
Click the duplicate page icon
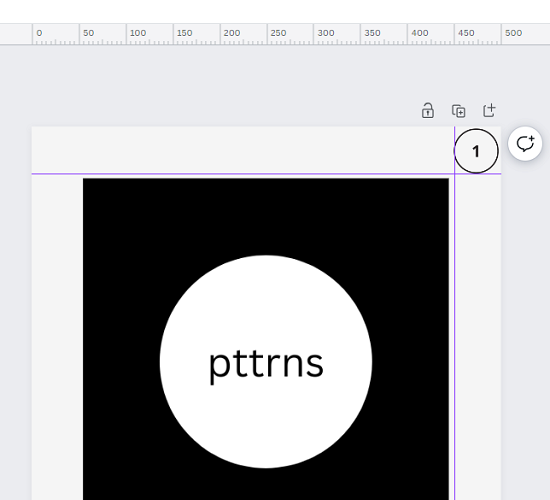tap(458, 111)
